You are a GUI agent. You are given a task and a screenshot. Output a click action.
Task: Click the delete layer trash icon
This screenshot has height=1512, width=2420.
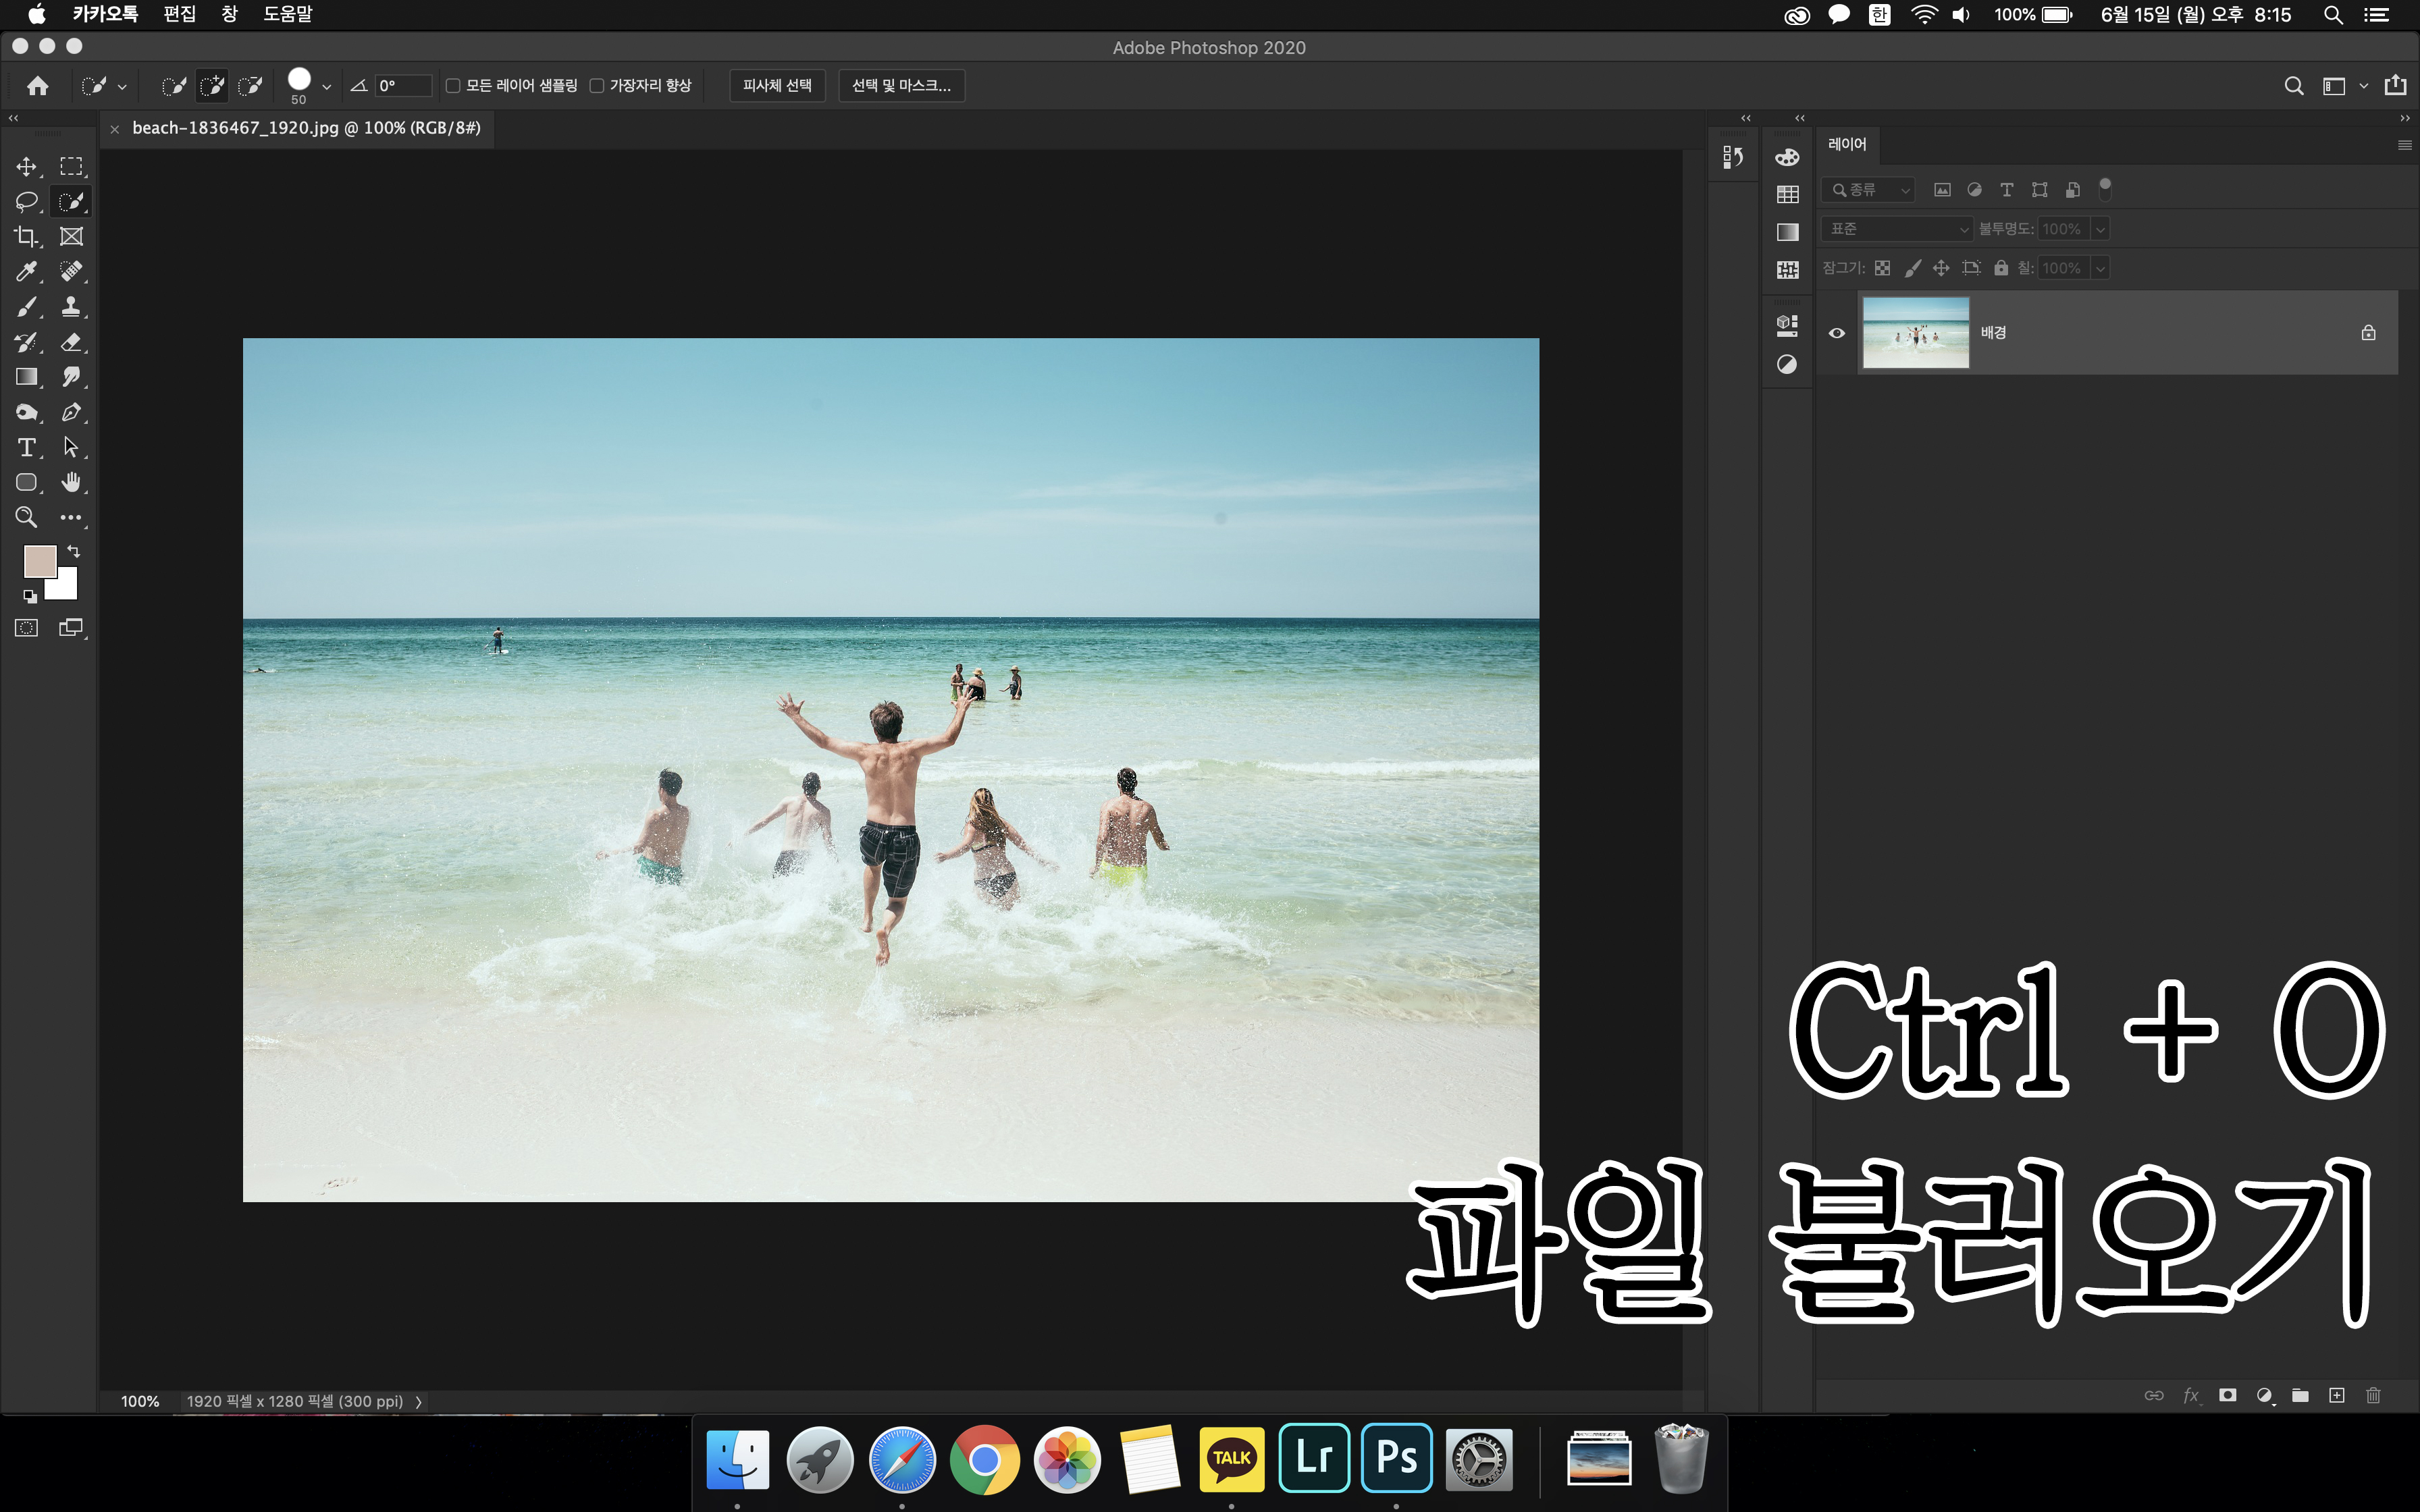click(x=2372, y=1395)
